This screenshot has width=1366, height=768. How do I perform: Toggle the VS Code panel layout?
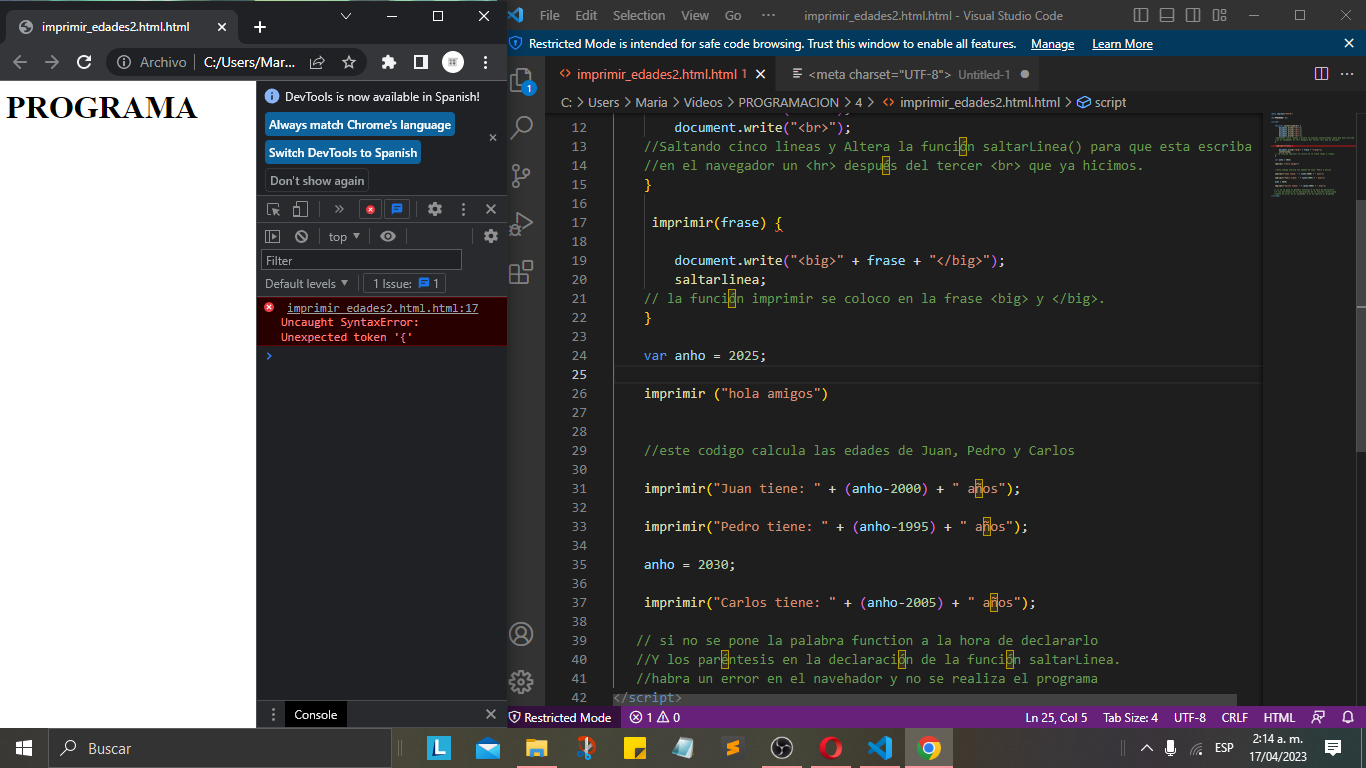click(1167, 15)
